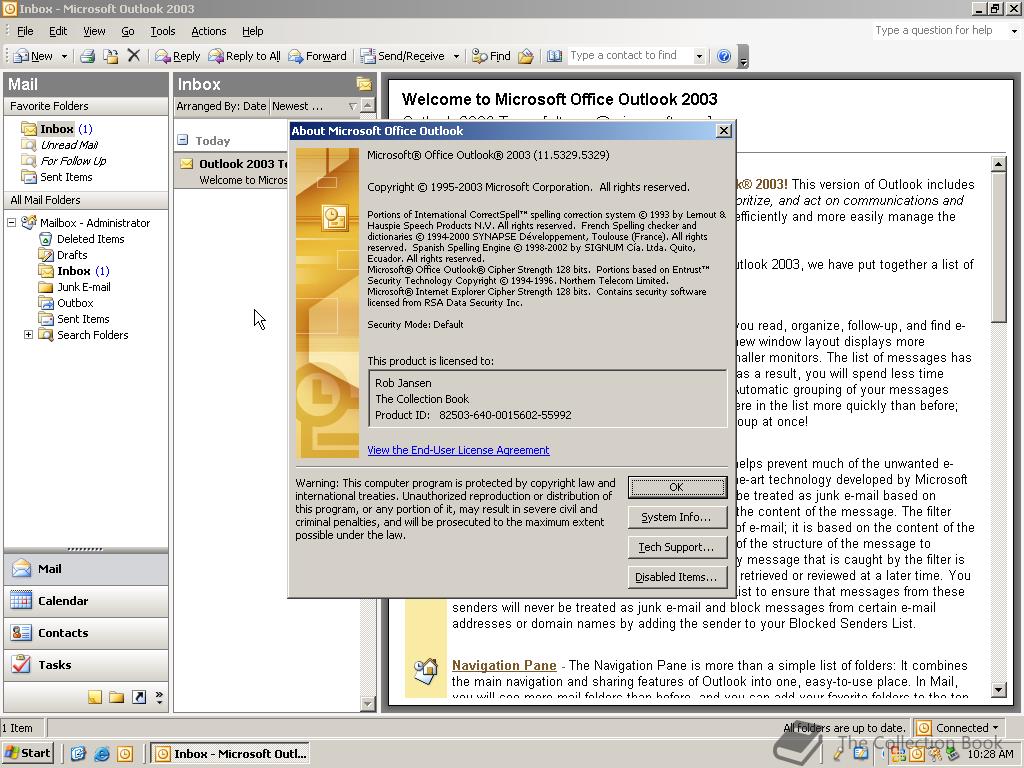The height and width of the screenshot is (768, 1024).
Task: Open the Tools menu
Action: 163,31
